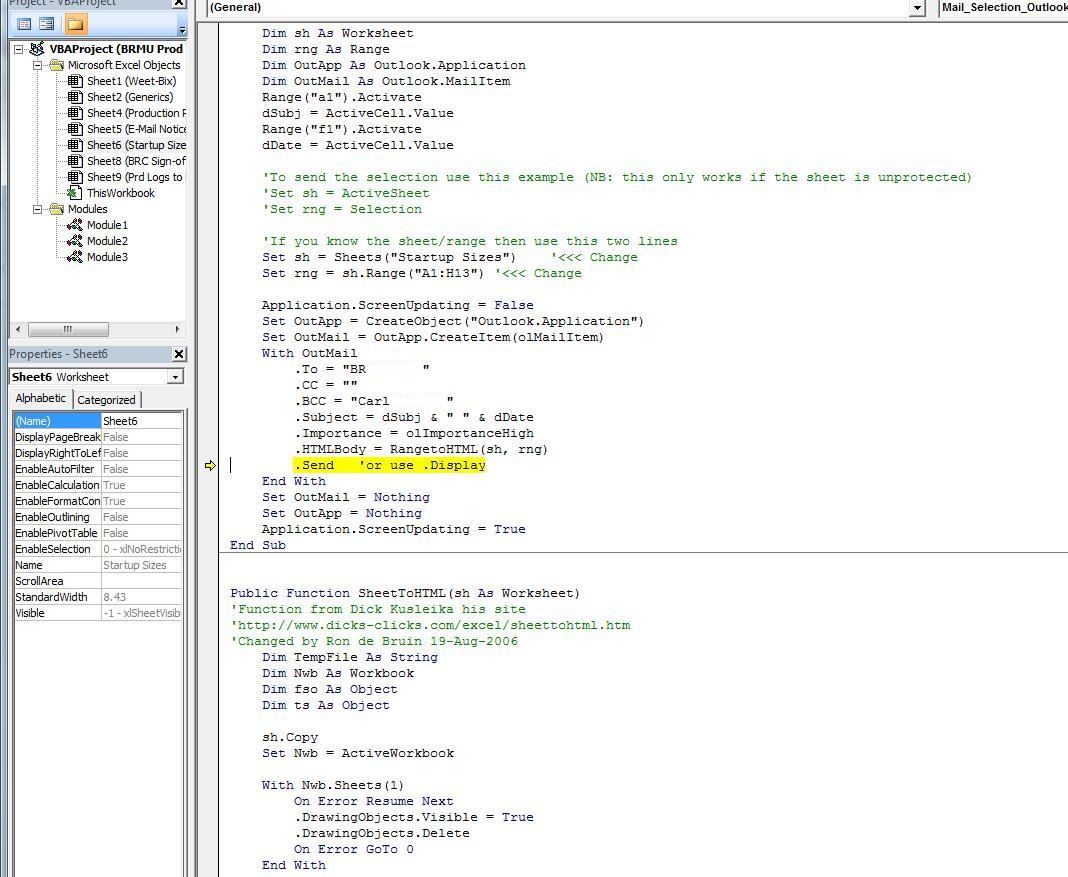Select the Microsoft Excel Objects folder

point(124,65)
